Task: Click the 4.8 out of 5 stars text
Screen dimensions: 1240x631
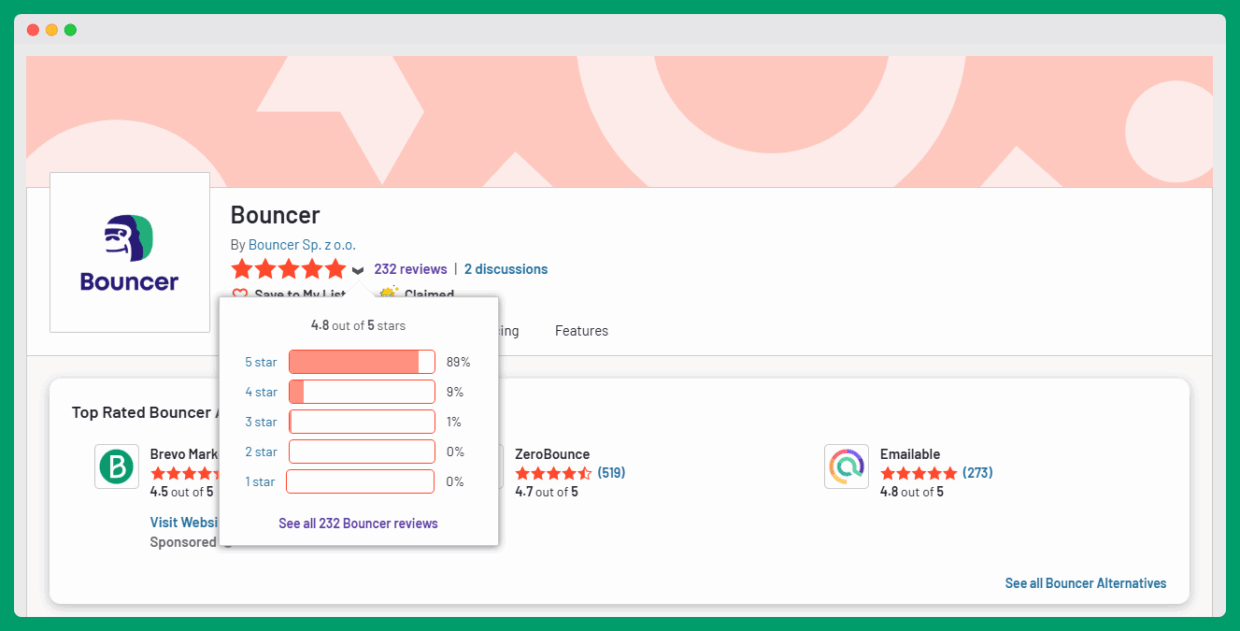Action: (x=358, y=326)
